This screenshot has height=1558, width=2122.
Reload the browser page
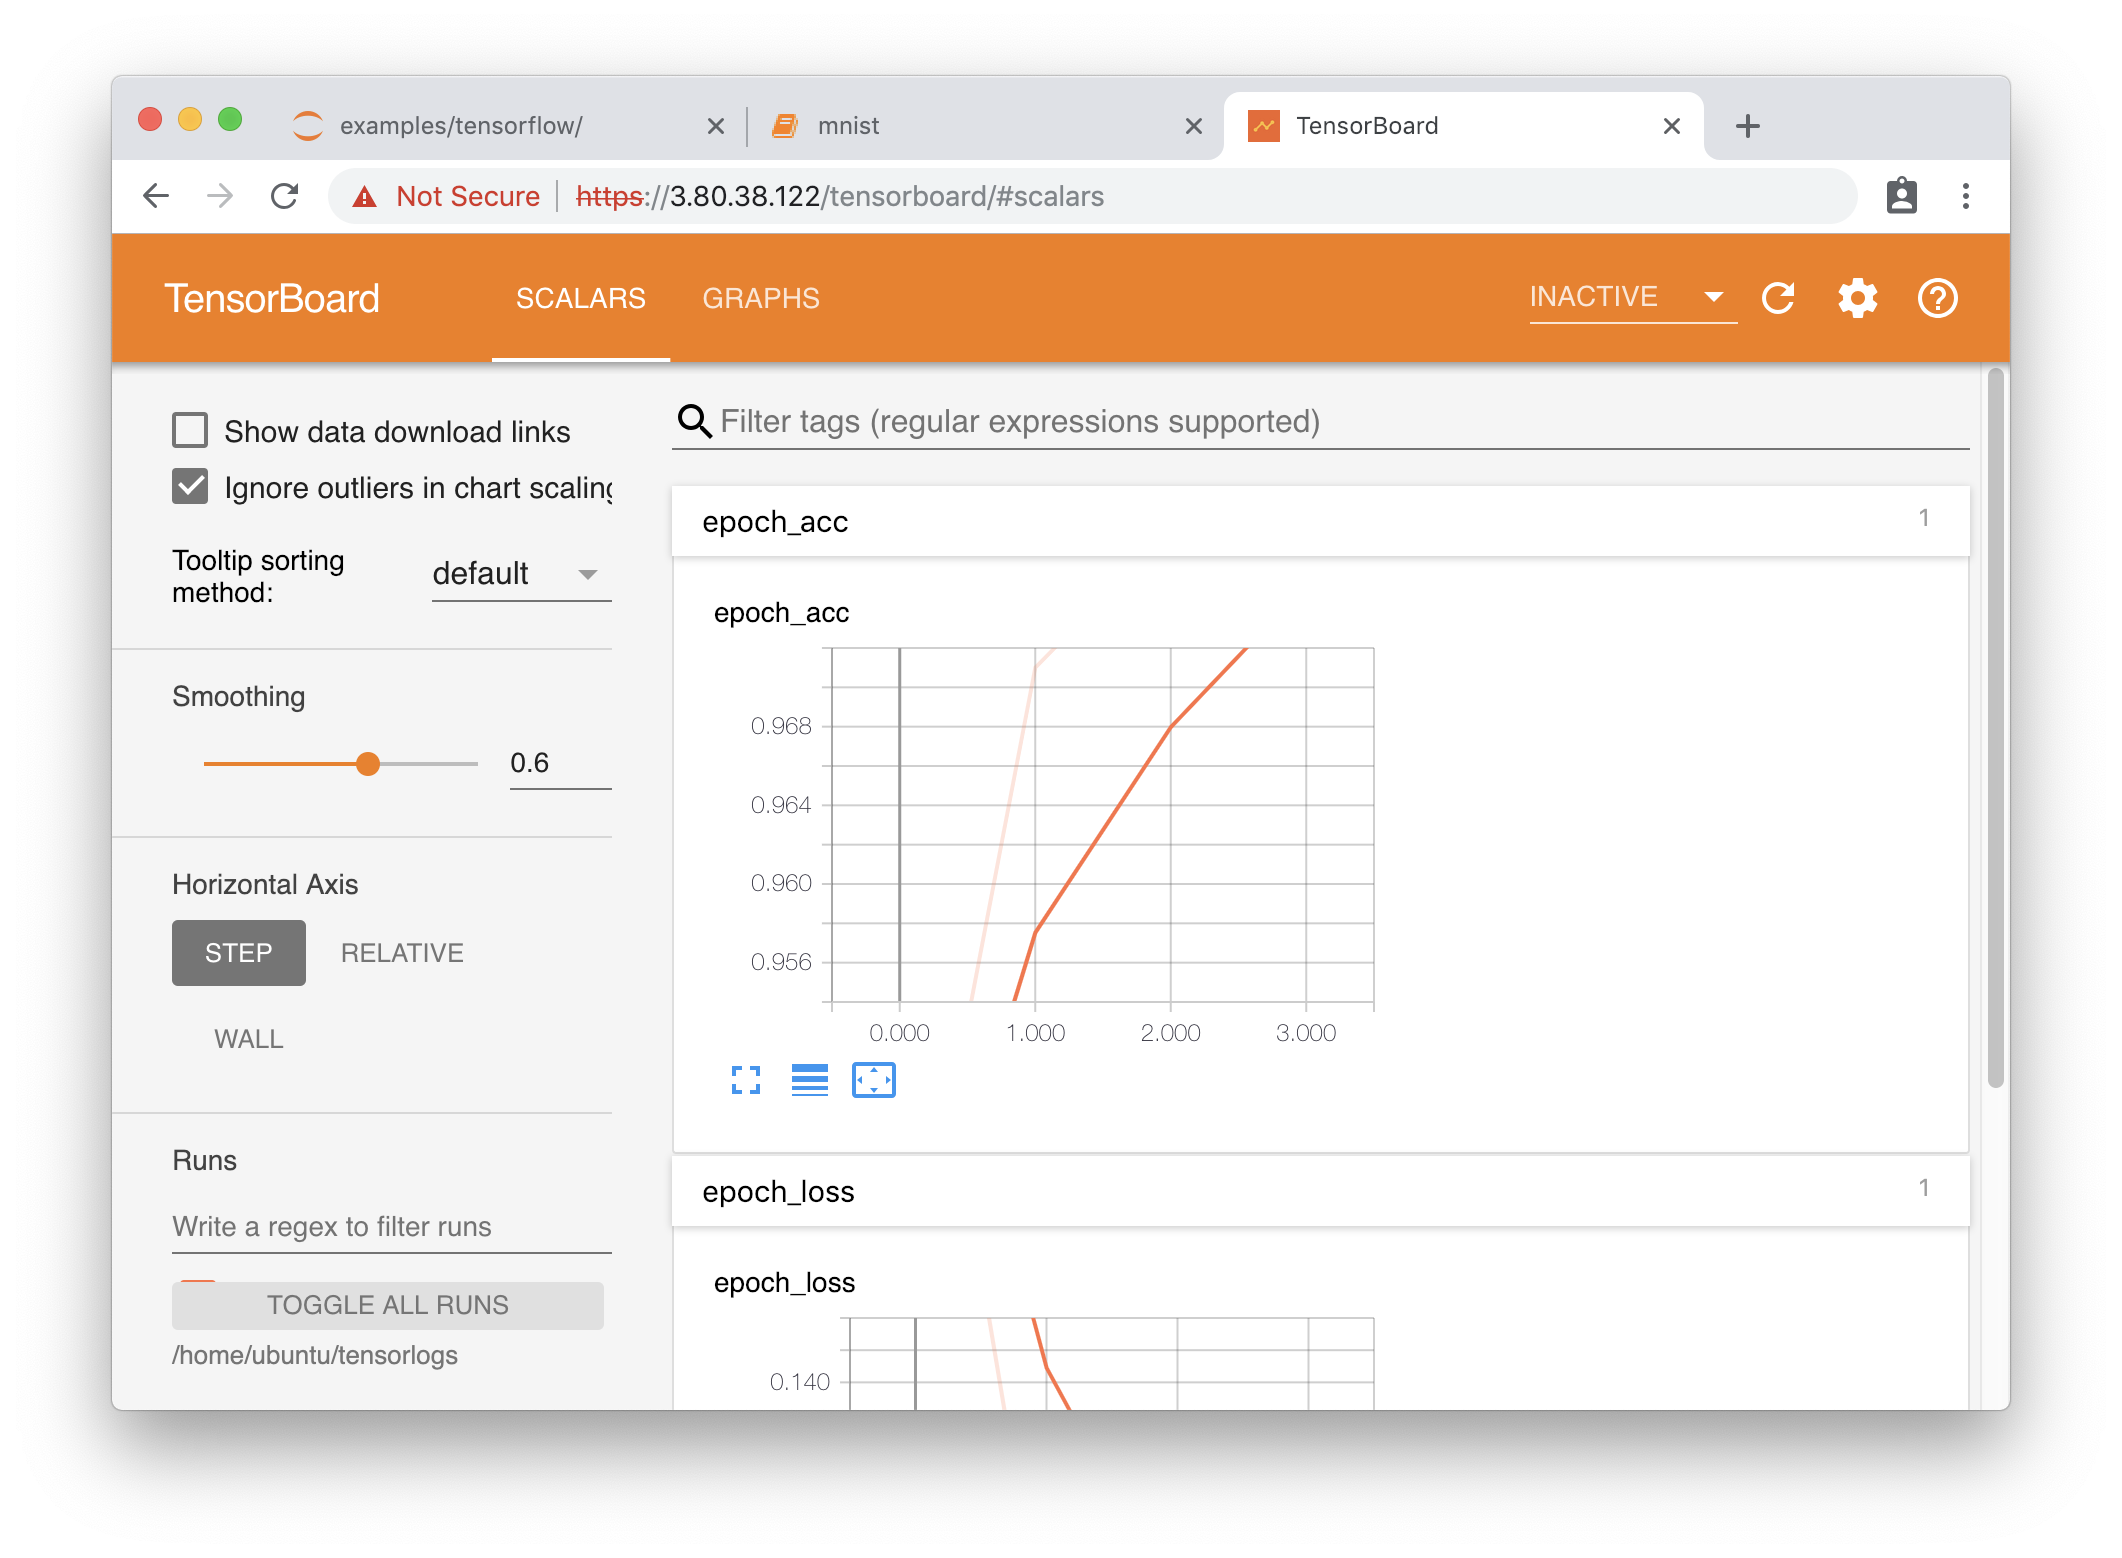point(285,196)
